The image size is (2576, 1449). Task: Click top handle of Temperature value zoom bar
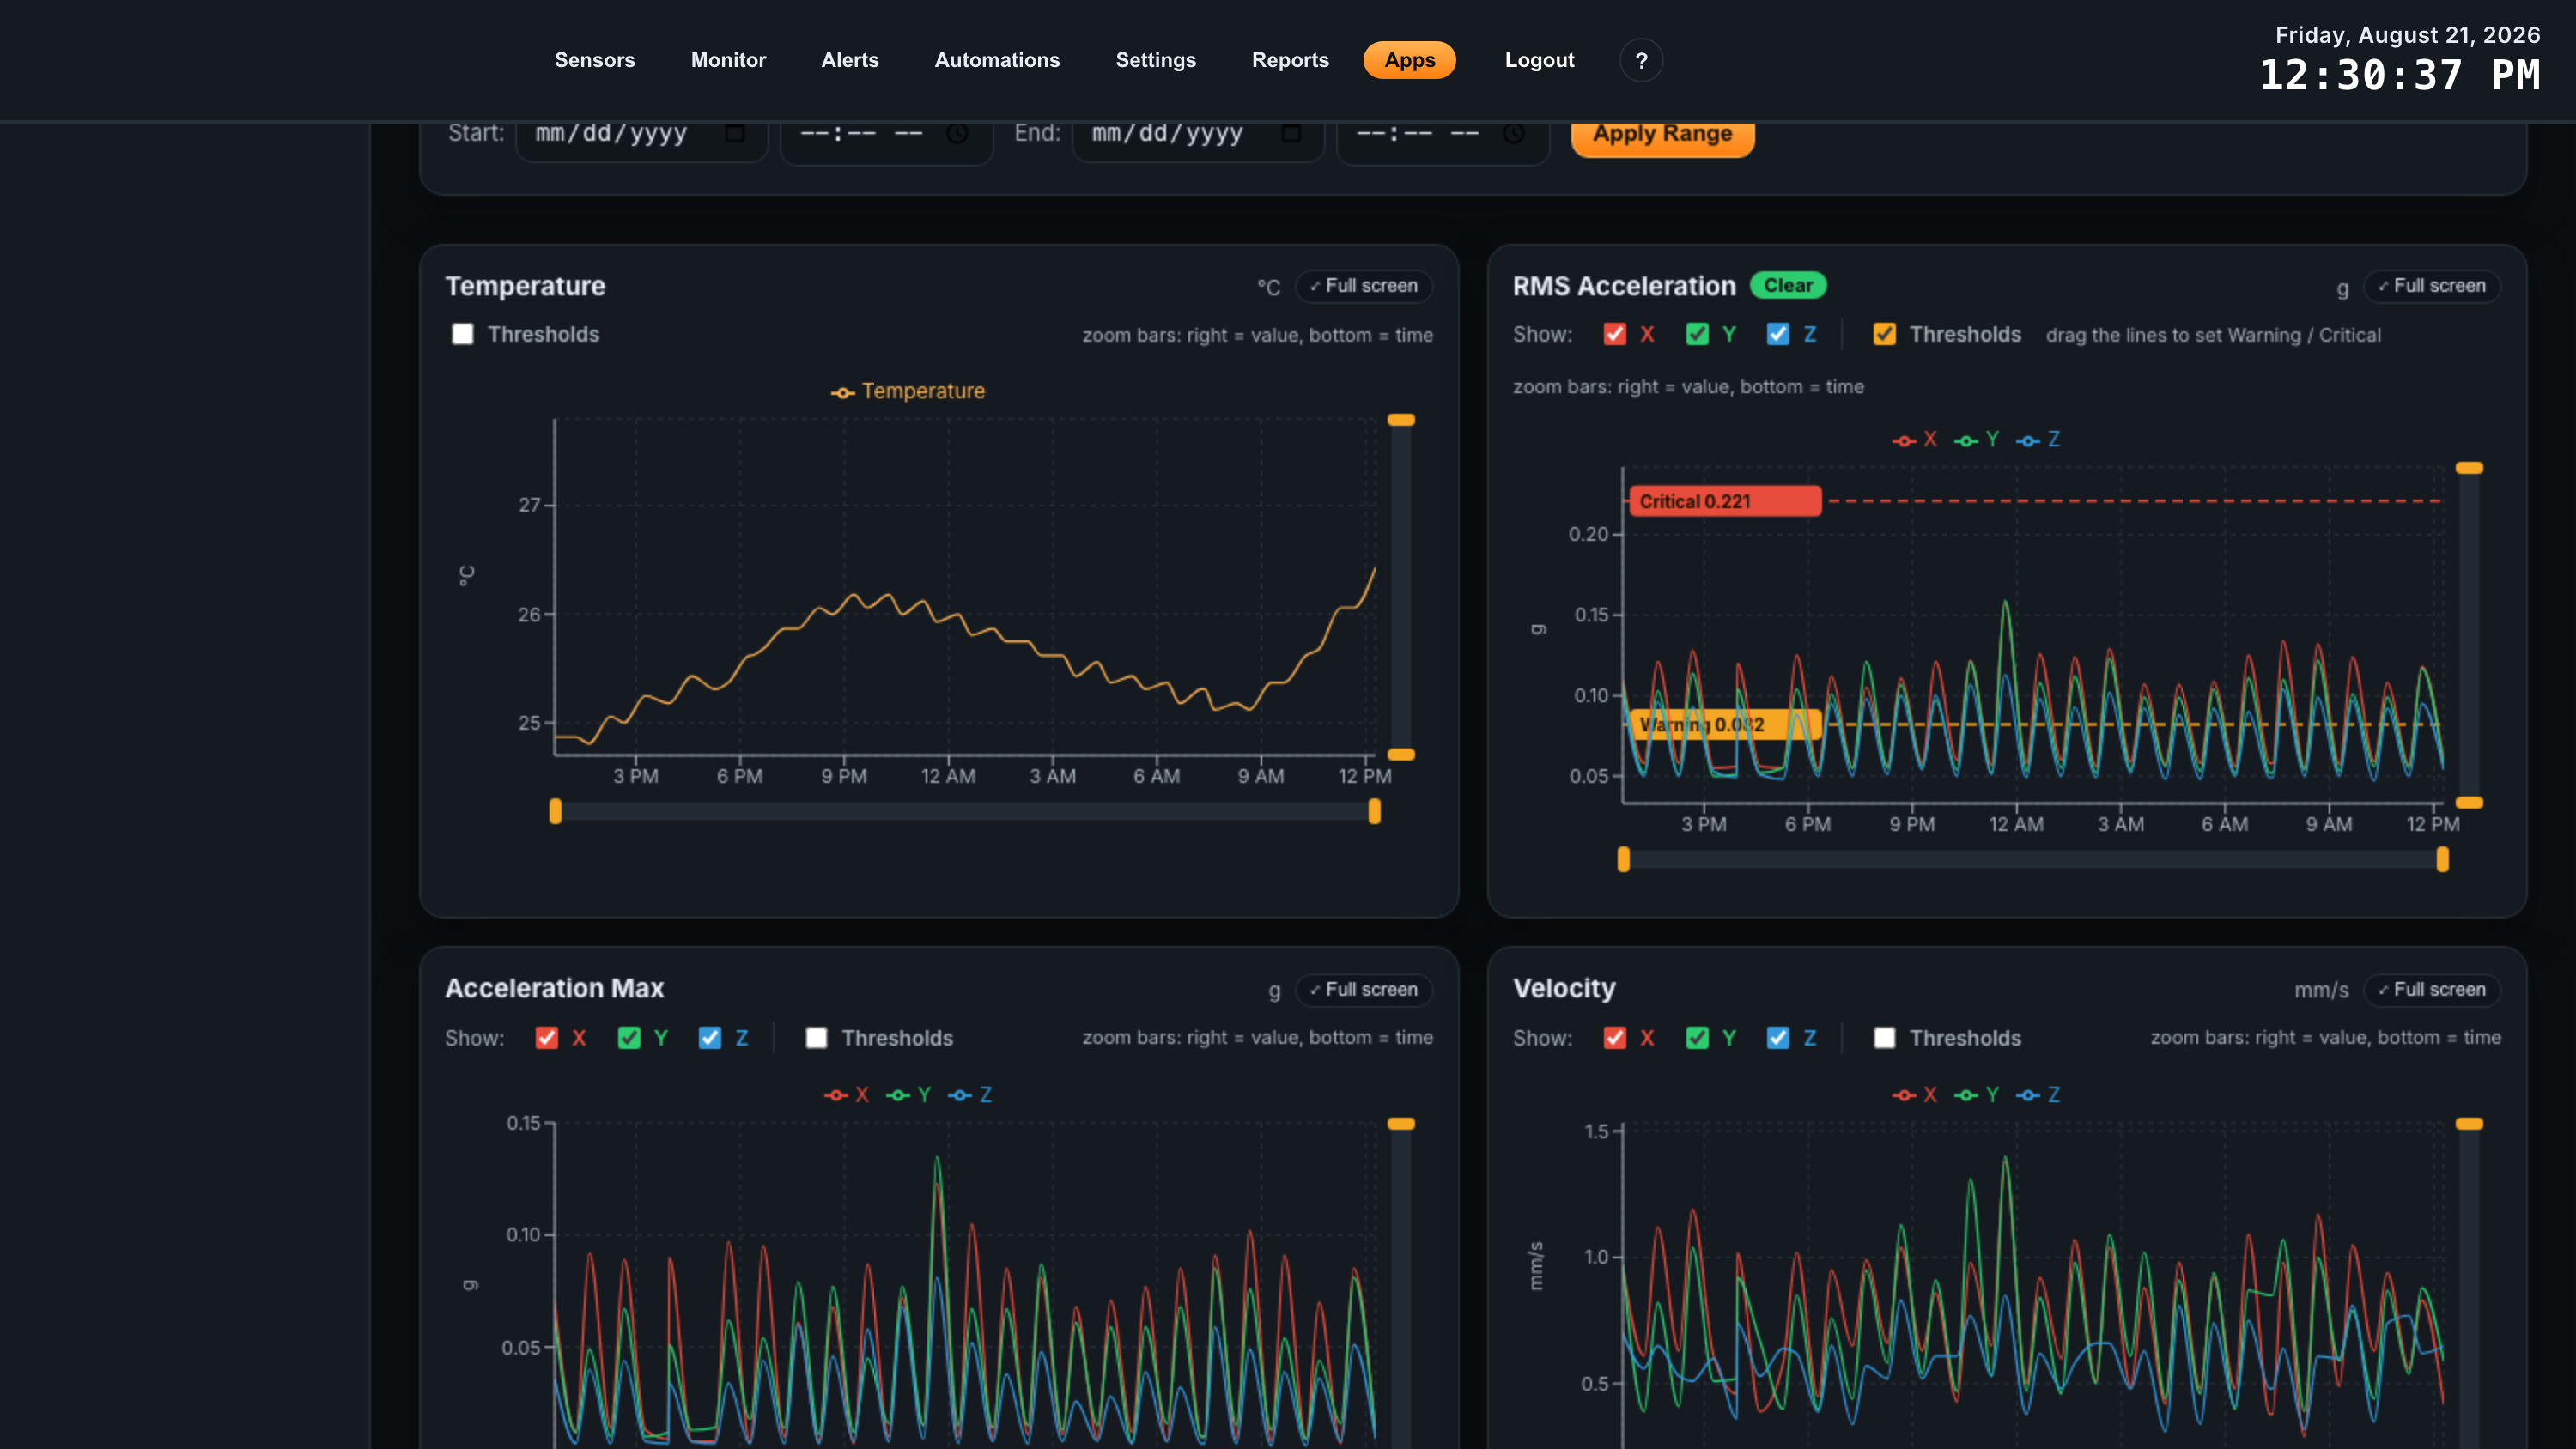click(1401, 420)
